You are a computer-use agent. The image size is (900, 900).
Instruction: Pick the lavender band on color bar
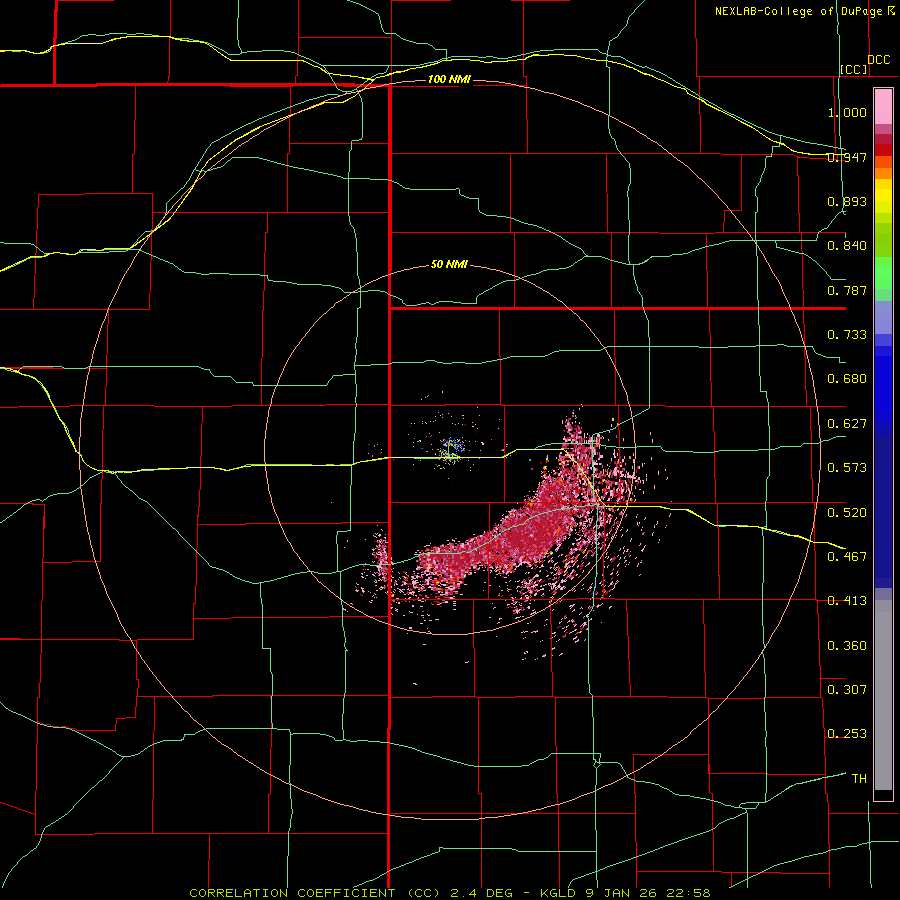coord(883,317)
